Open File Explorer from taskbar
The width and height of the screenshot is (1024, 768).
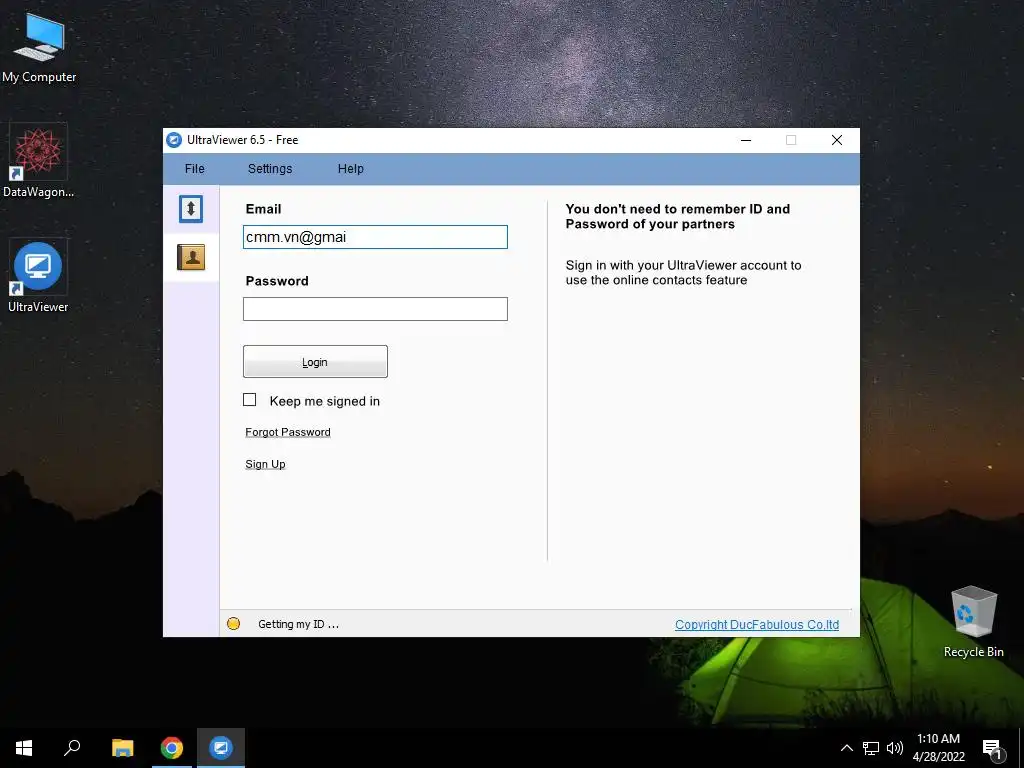(122, 748)
